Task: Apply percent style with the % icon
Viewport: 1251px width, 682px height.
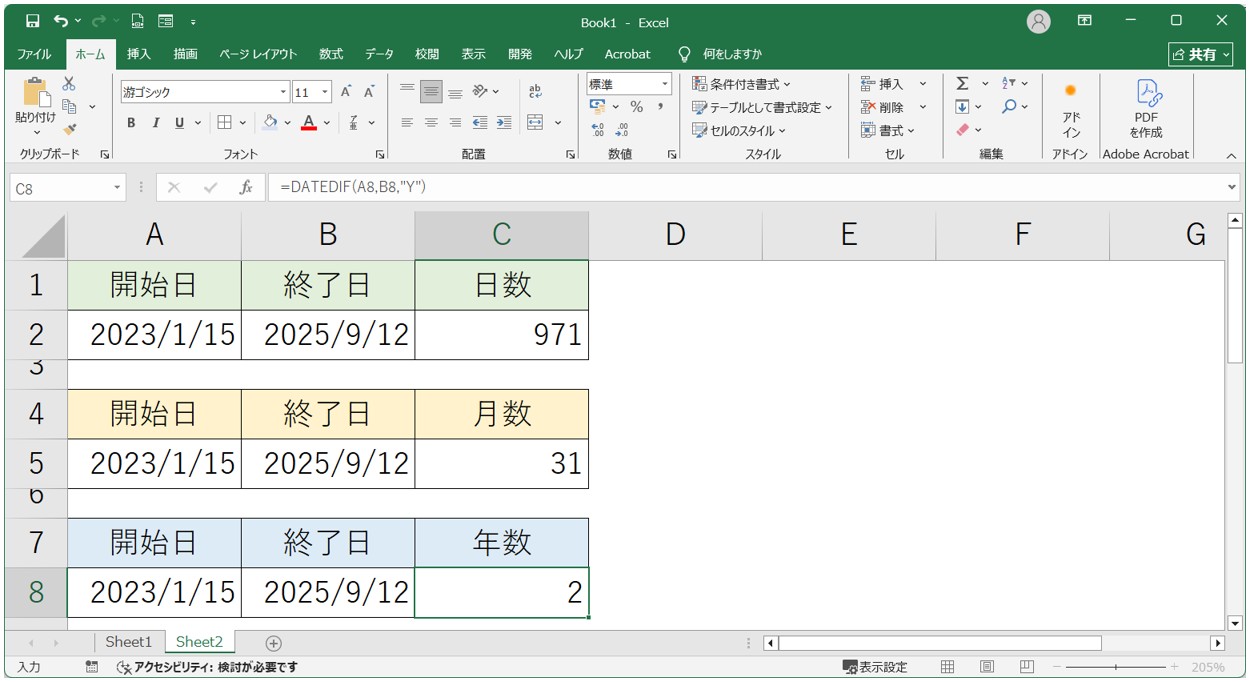Action: click(x=636, y=107)
